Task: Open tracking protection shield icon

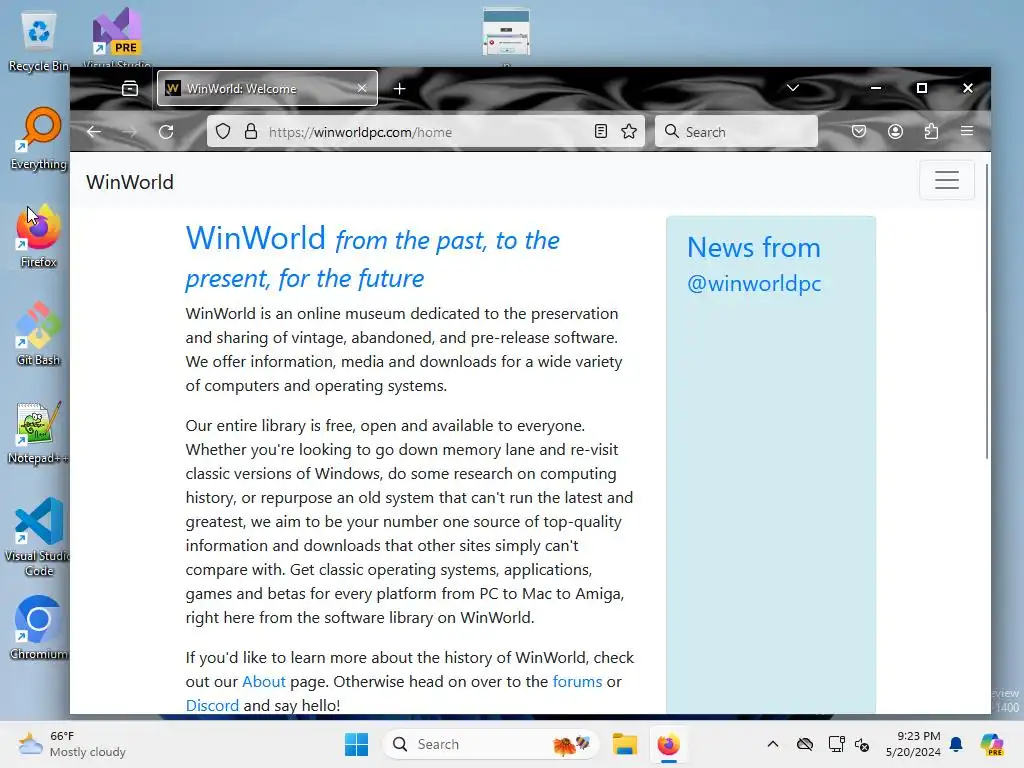Action: 223,132
